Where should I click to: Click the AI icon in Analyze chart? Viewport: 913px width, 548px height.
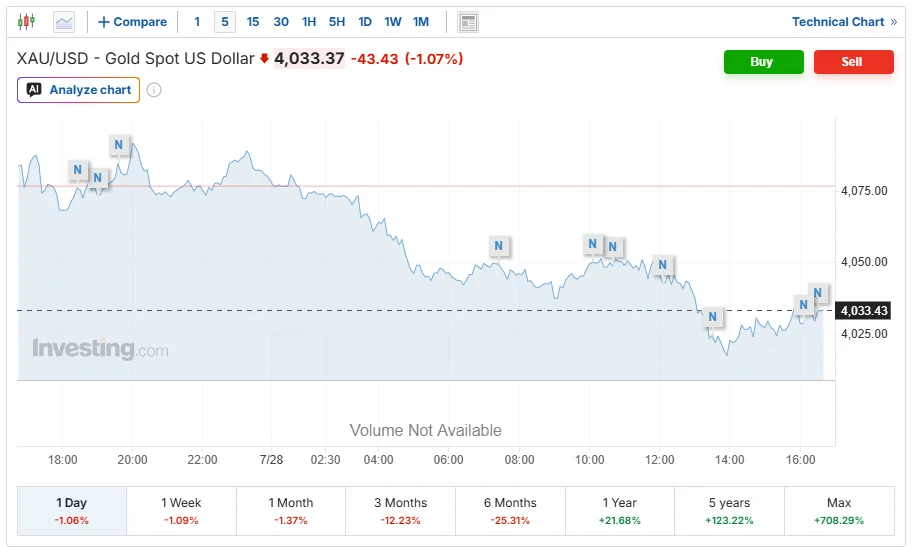click(x=34, y=90)
